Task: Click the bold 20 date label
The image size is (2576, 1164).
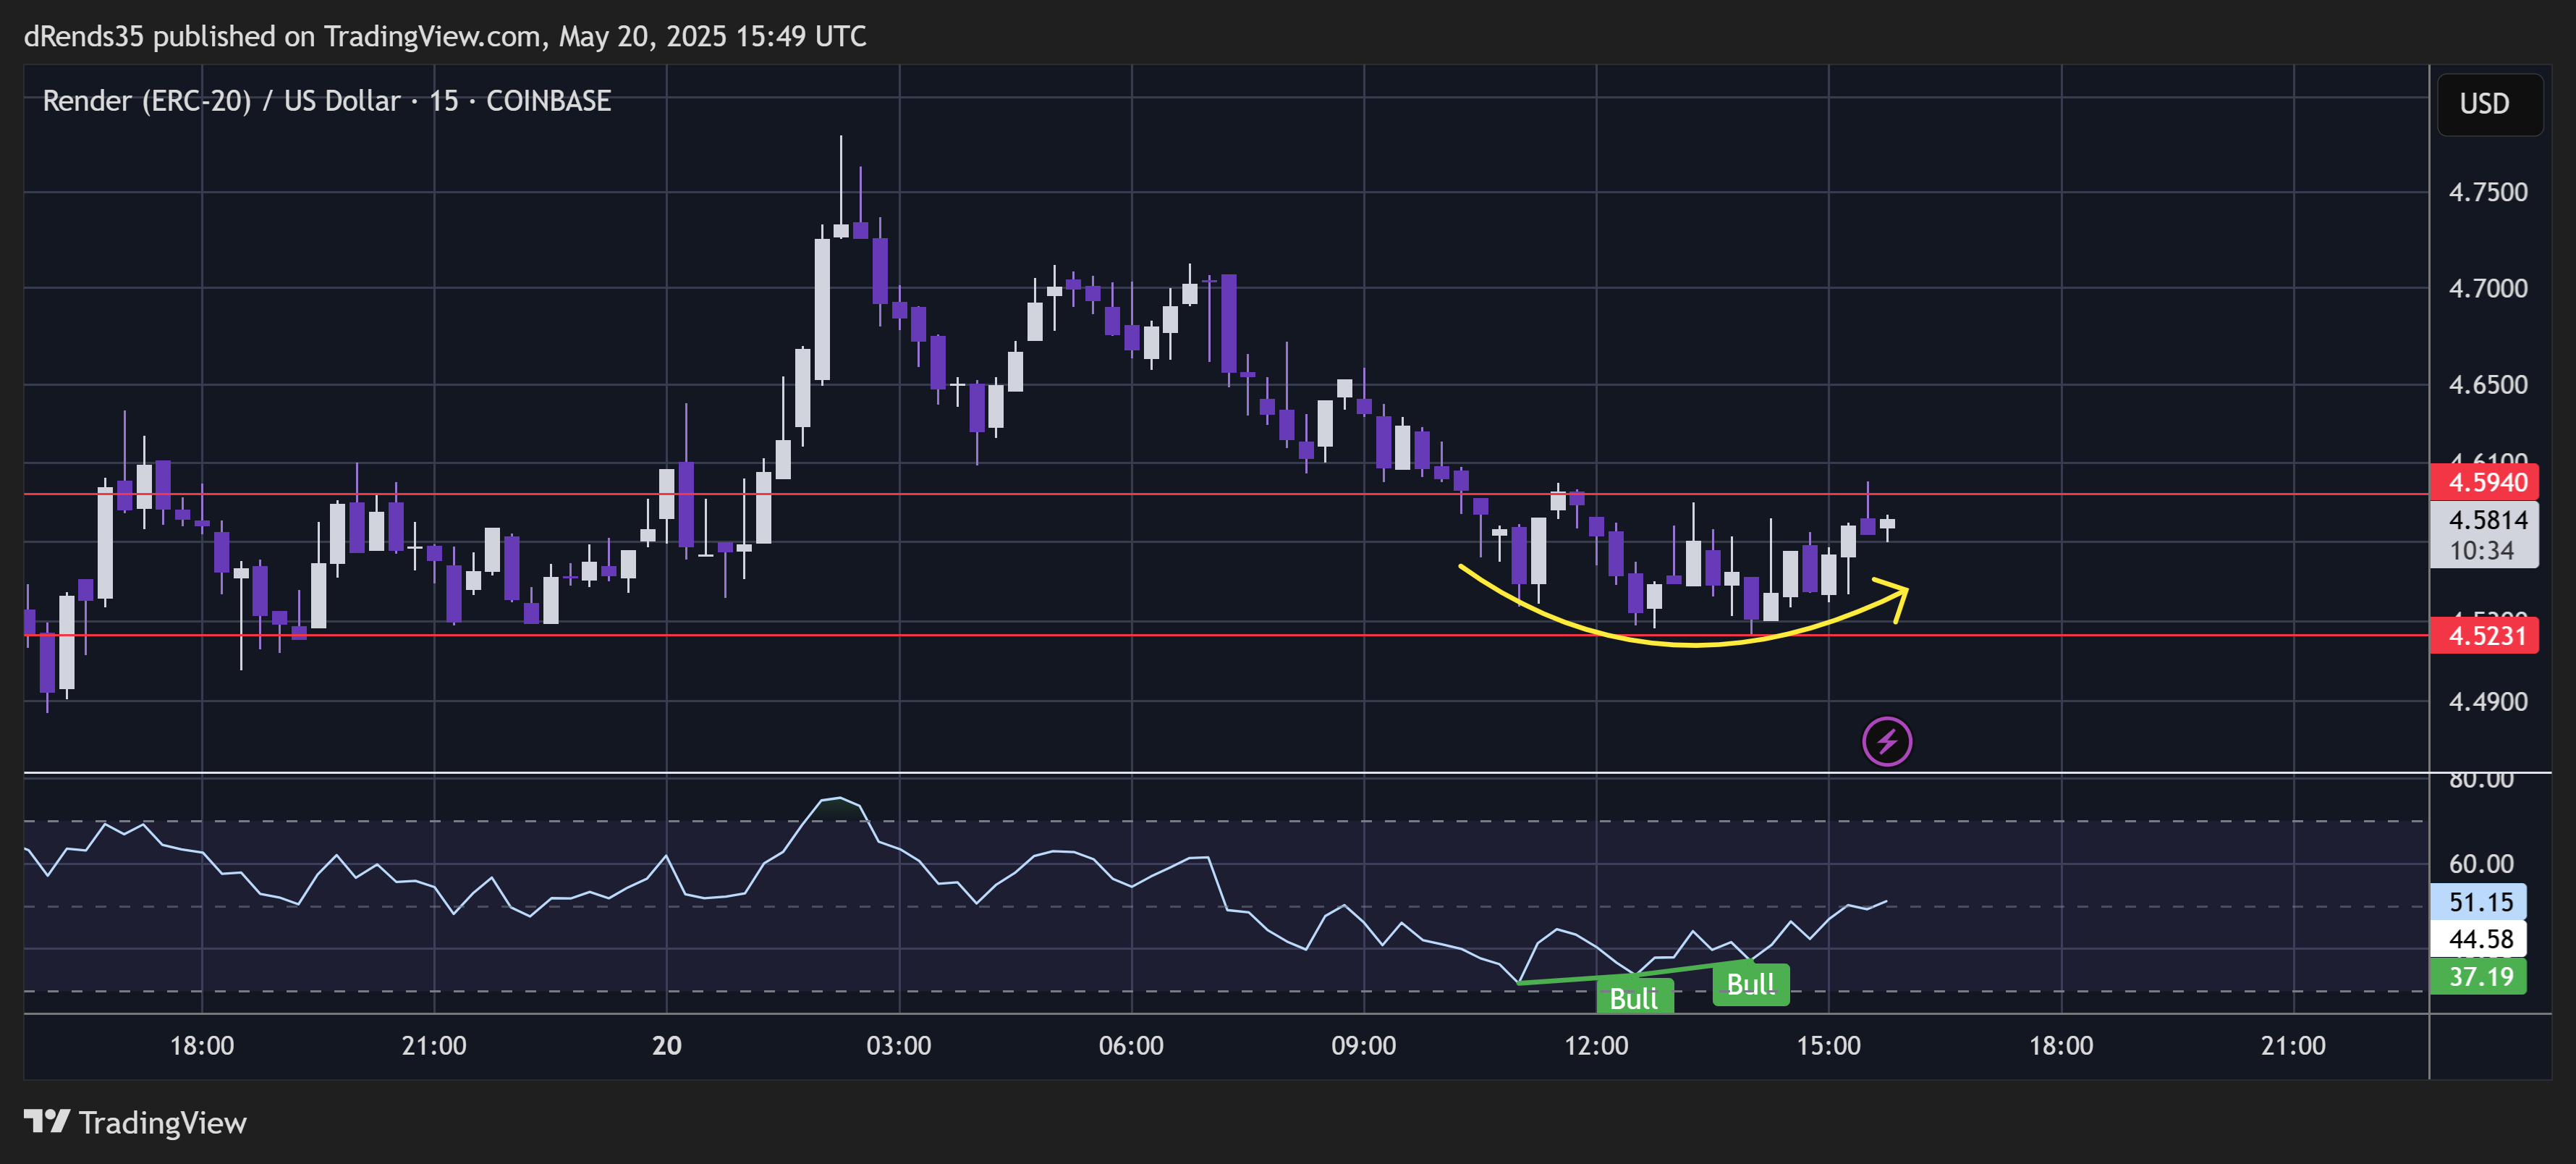Action: pos(667,1046)
